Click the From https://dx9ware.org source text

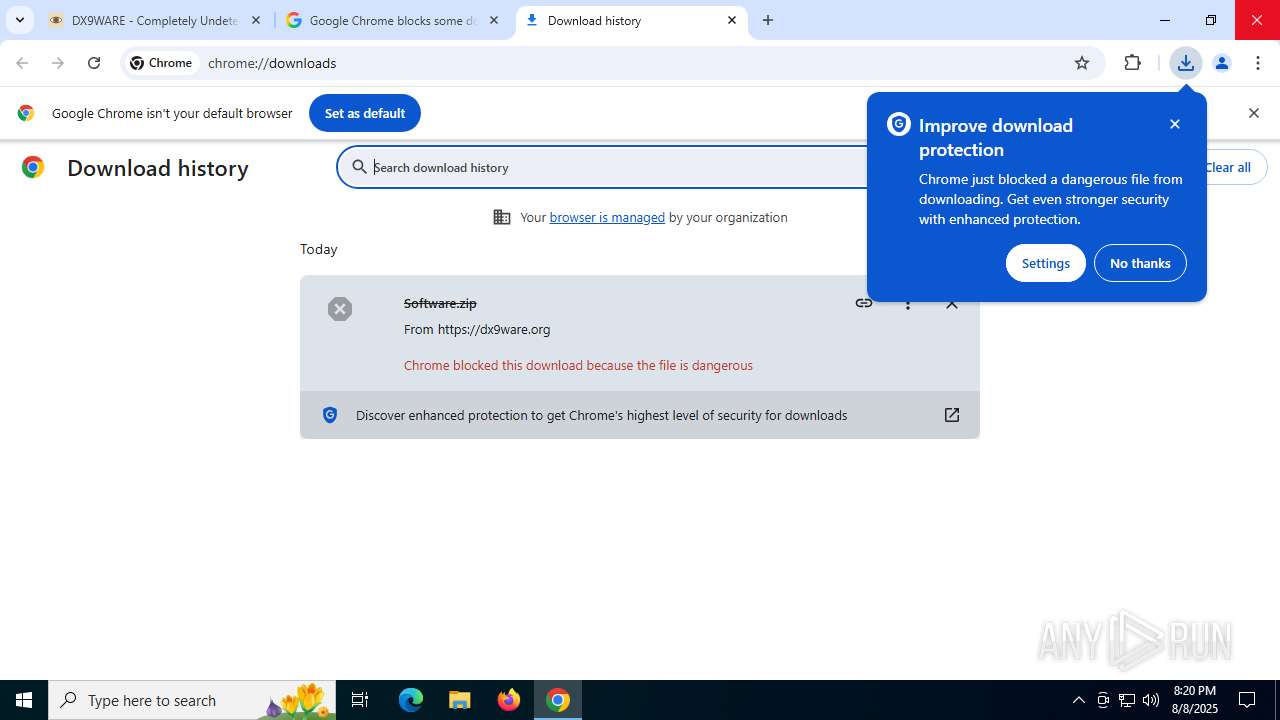coord(477,329)
